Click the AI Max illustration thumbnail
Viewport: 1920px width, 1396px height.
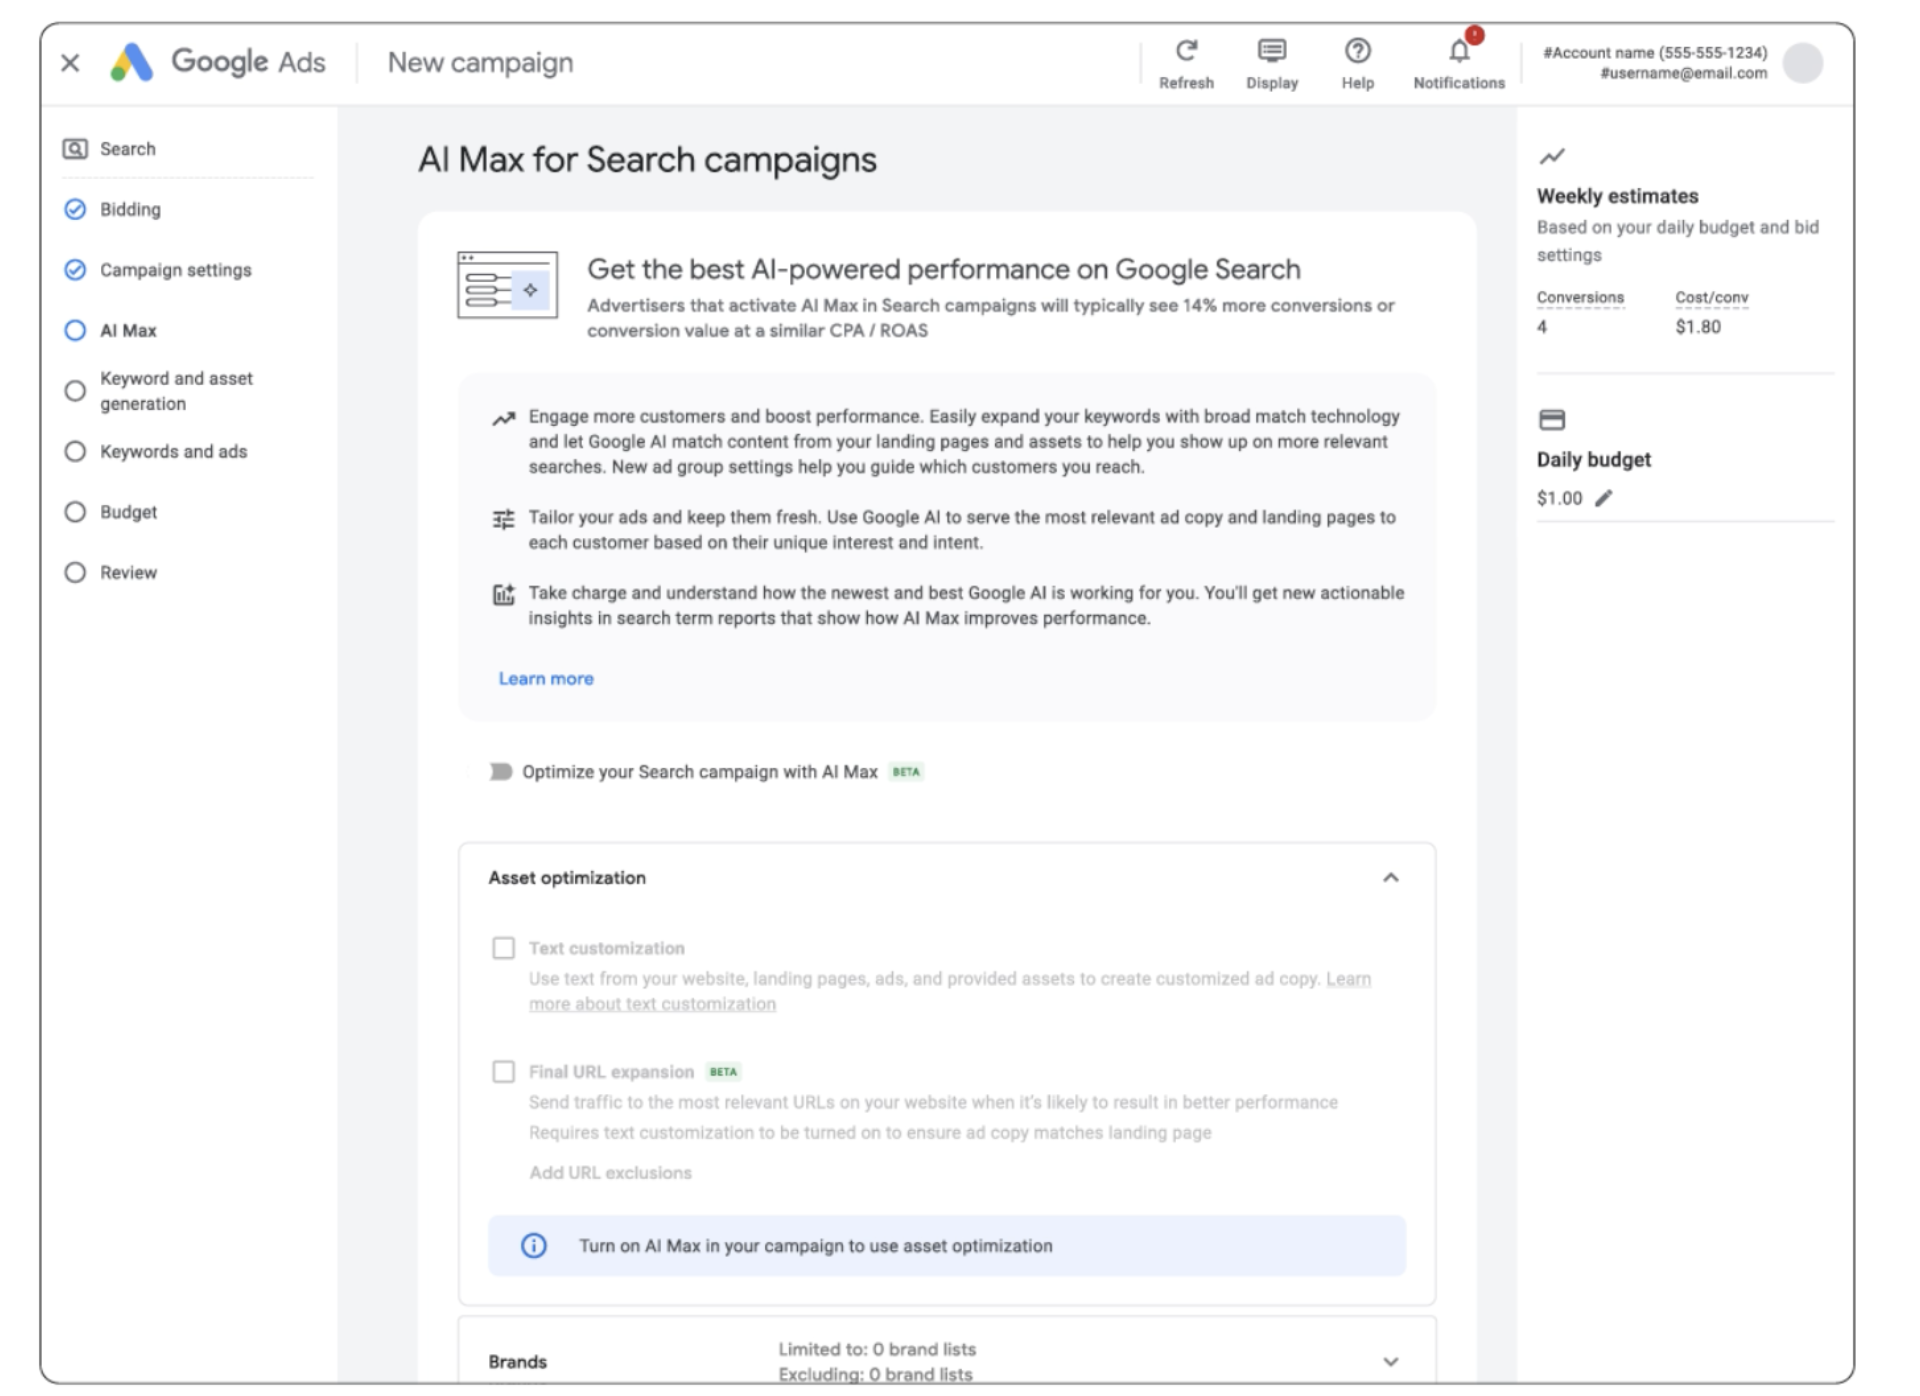[x=507, y=285]
